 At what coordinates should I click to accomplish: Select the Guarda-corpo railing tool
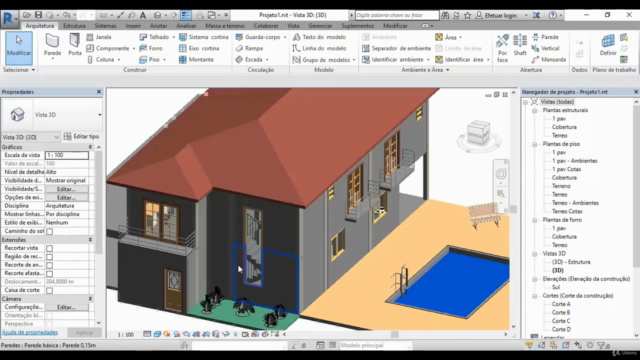coord(258,37)
